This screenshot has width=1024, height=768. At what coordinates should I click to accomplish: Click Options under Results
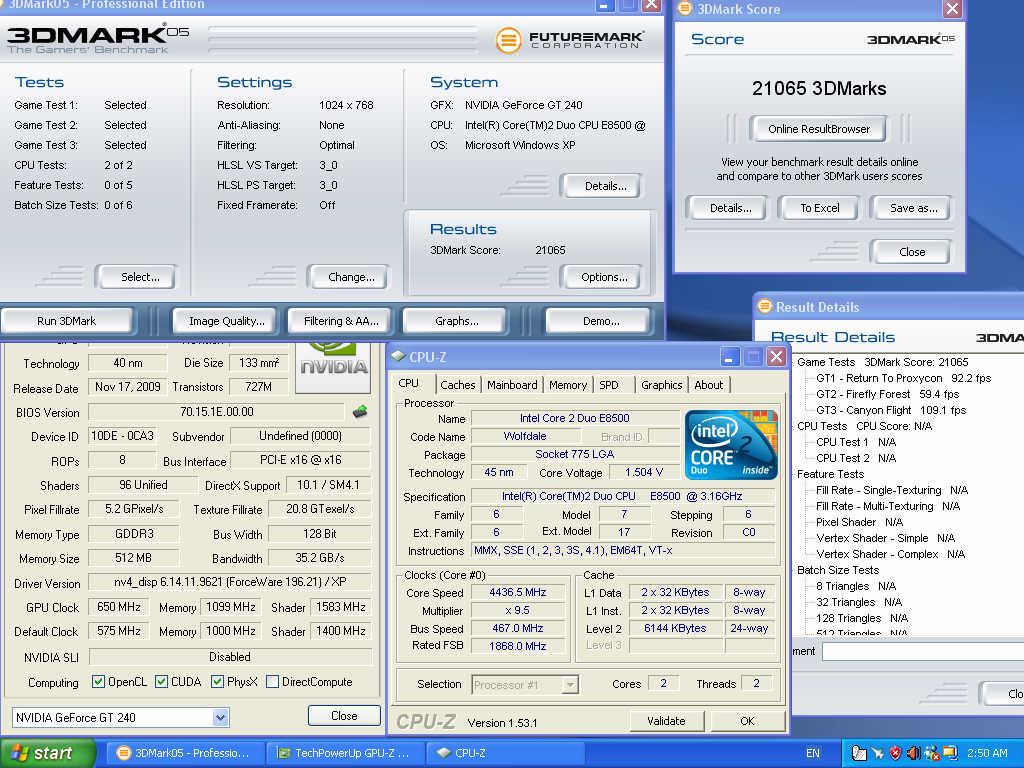pyautogui.click(x=604, y=277)
